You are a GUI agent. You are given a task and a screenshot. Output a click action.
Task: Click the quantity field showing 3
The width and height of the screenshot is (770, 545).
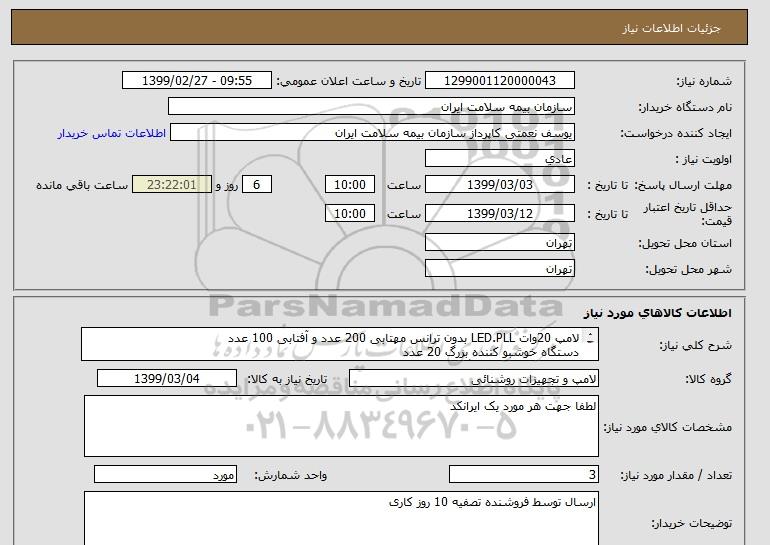[x=523, y=475]
